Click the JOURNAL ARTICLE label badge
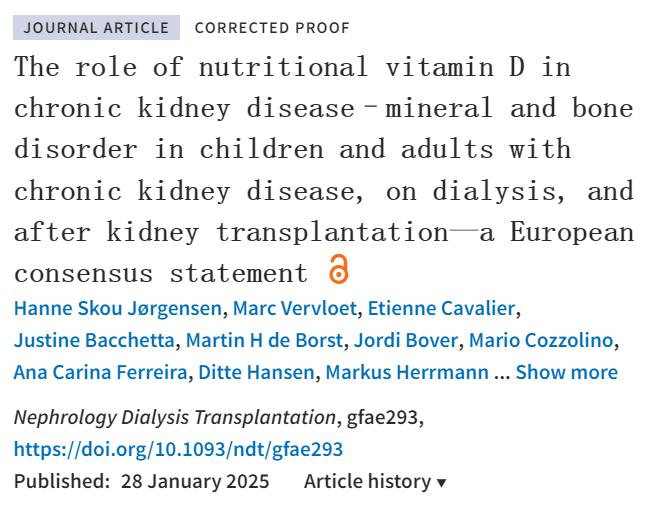 pos(96,28)
